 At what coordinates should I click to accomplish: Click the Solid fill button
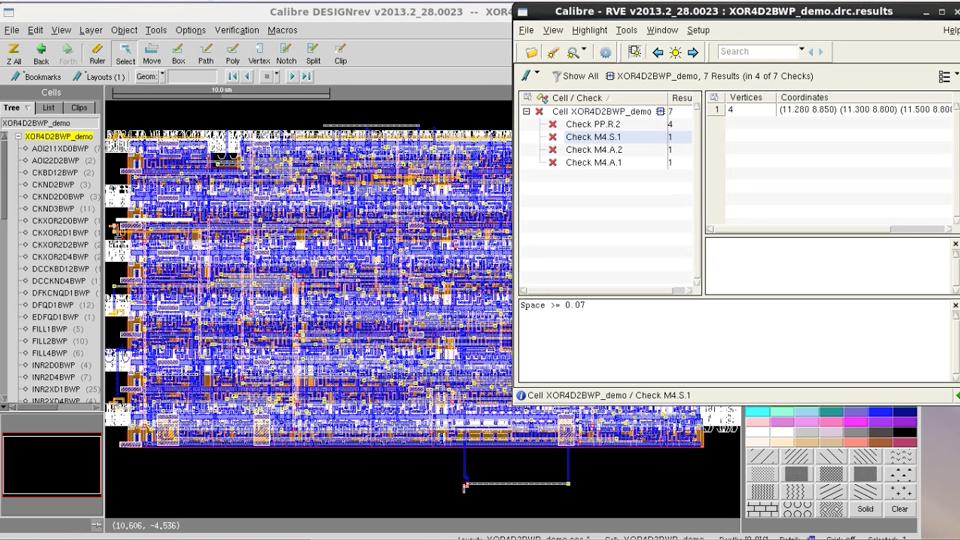tap(865, 509)
